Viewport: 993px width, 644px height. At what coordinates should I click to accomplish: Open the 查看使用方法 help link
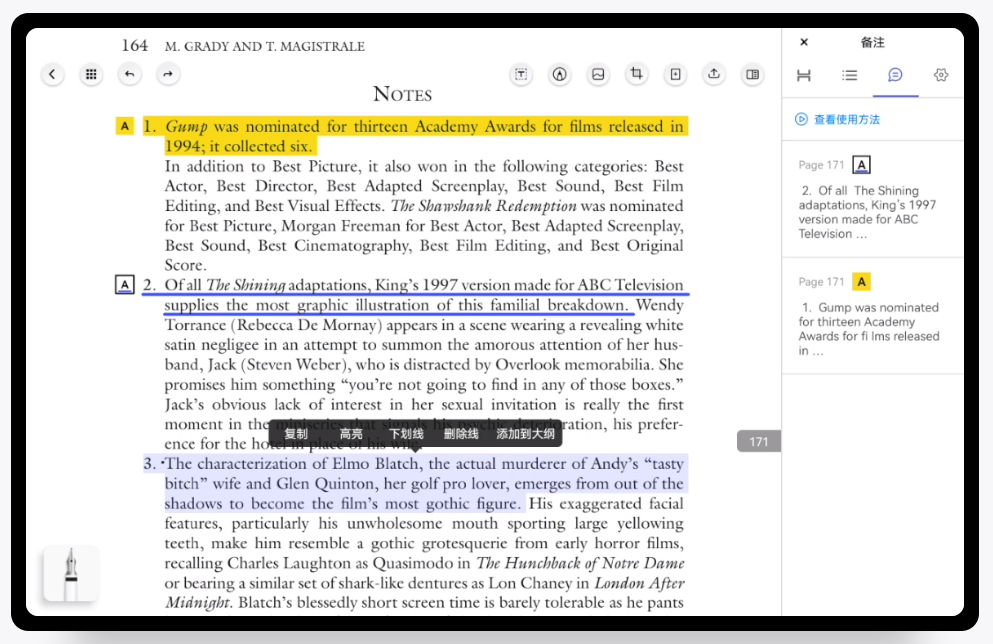click(846, 120)
